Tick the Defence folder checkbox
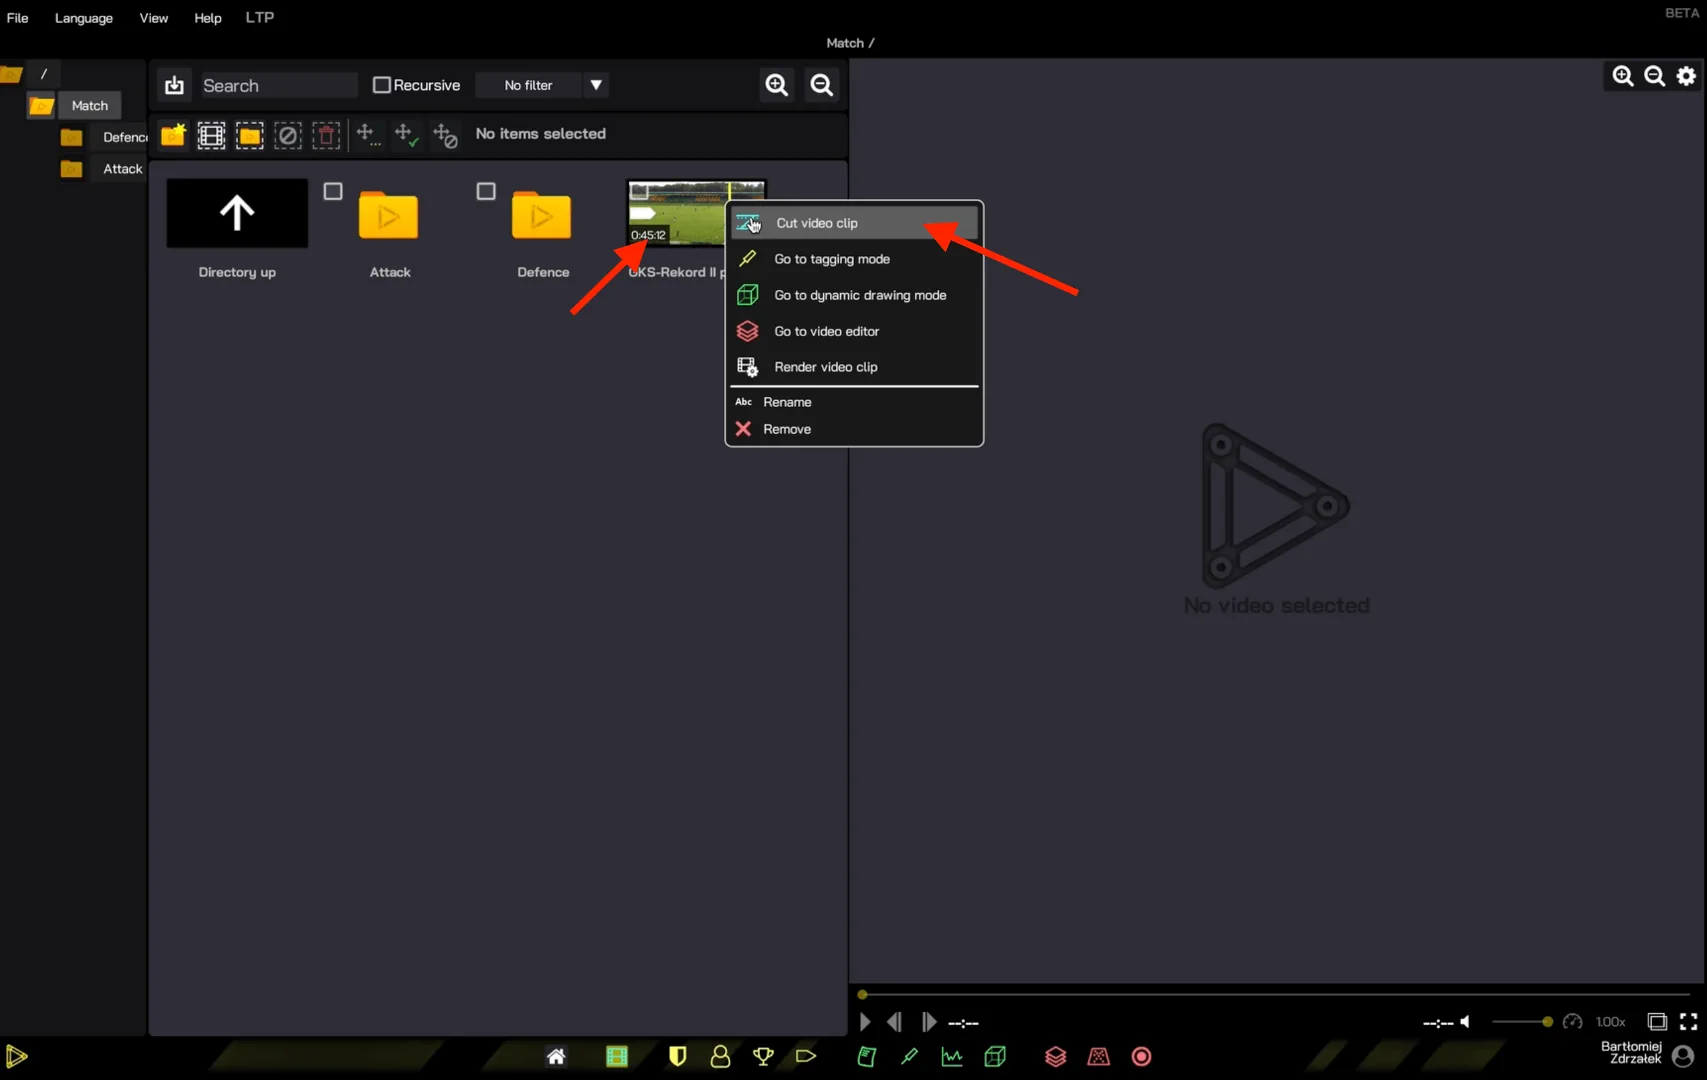The width and height of the screenshot is (1707, 1080). pyautogui.click(x=486, y=191)
